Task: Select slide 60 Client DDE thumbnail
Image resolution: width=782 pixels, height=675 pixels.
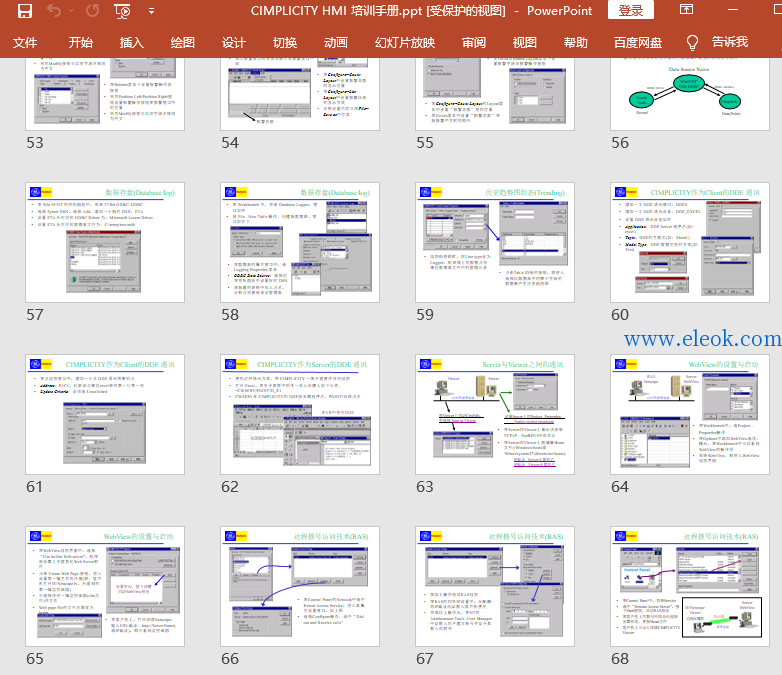Action: click(x=690, y=242)
